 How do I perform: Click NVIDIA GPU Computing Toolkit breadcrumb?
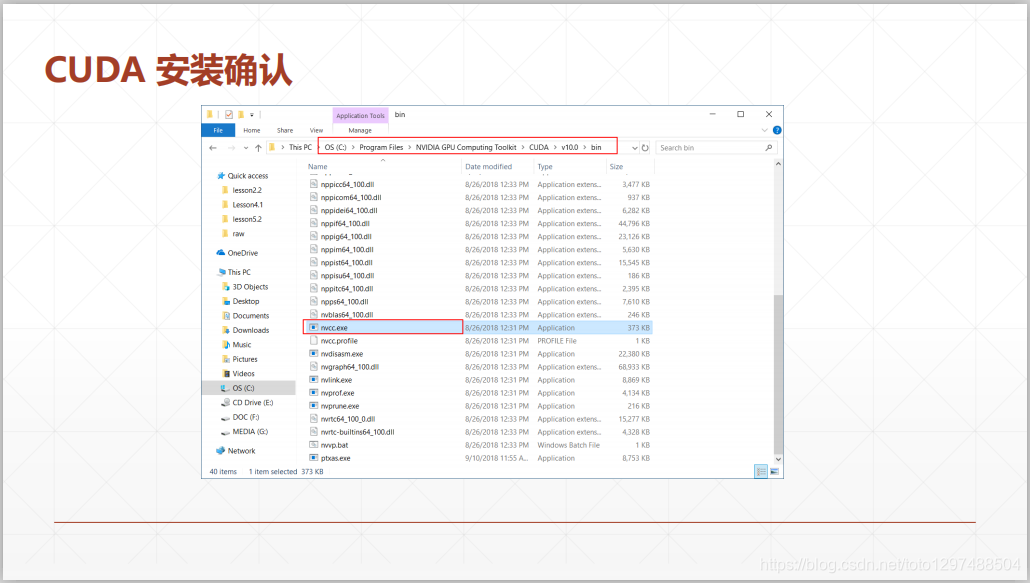(x=466, y=147)
